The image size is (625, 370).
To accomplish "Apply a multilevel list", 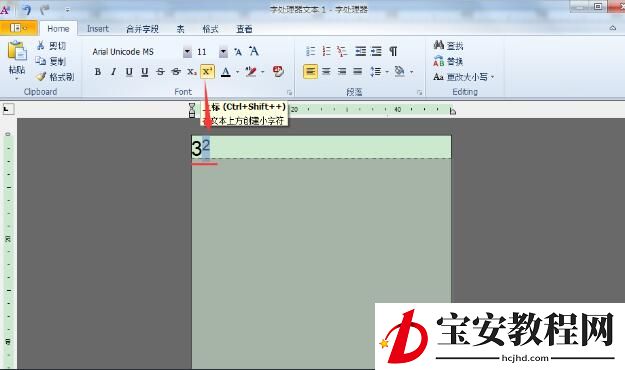I will pos(342,51).
